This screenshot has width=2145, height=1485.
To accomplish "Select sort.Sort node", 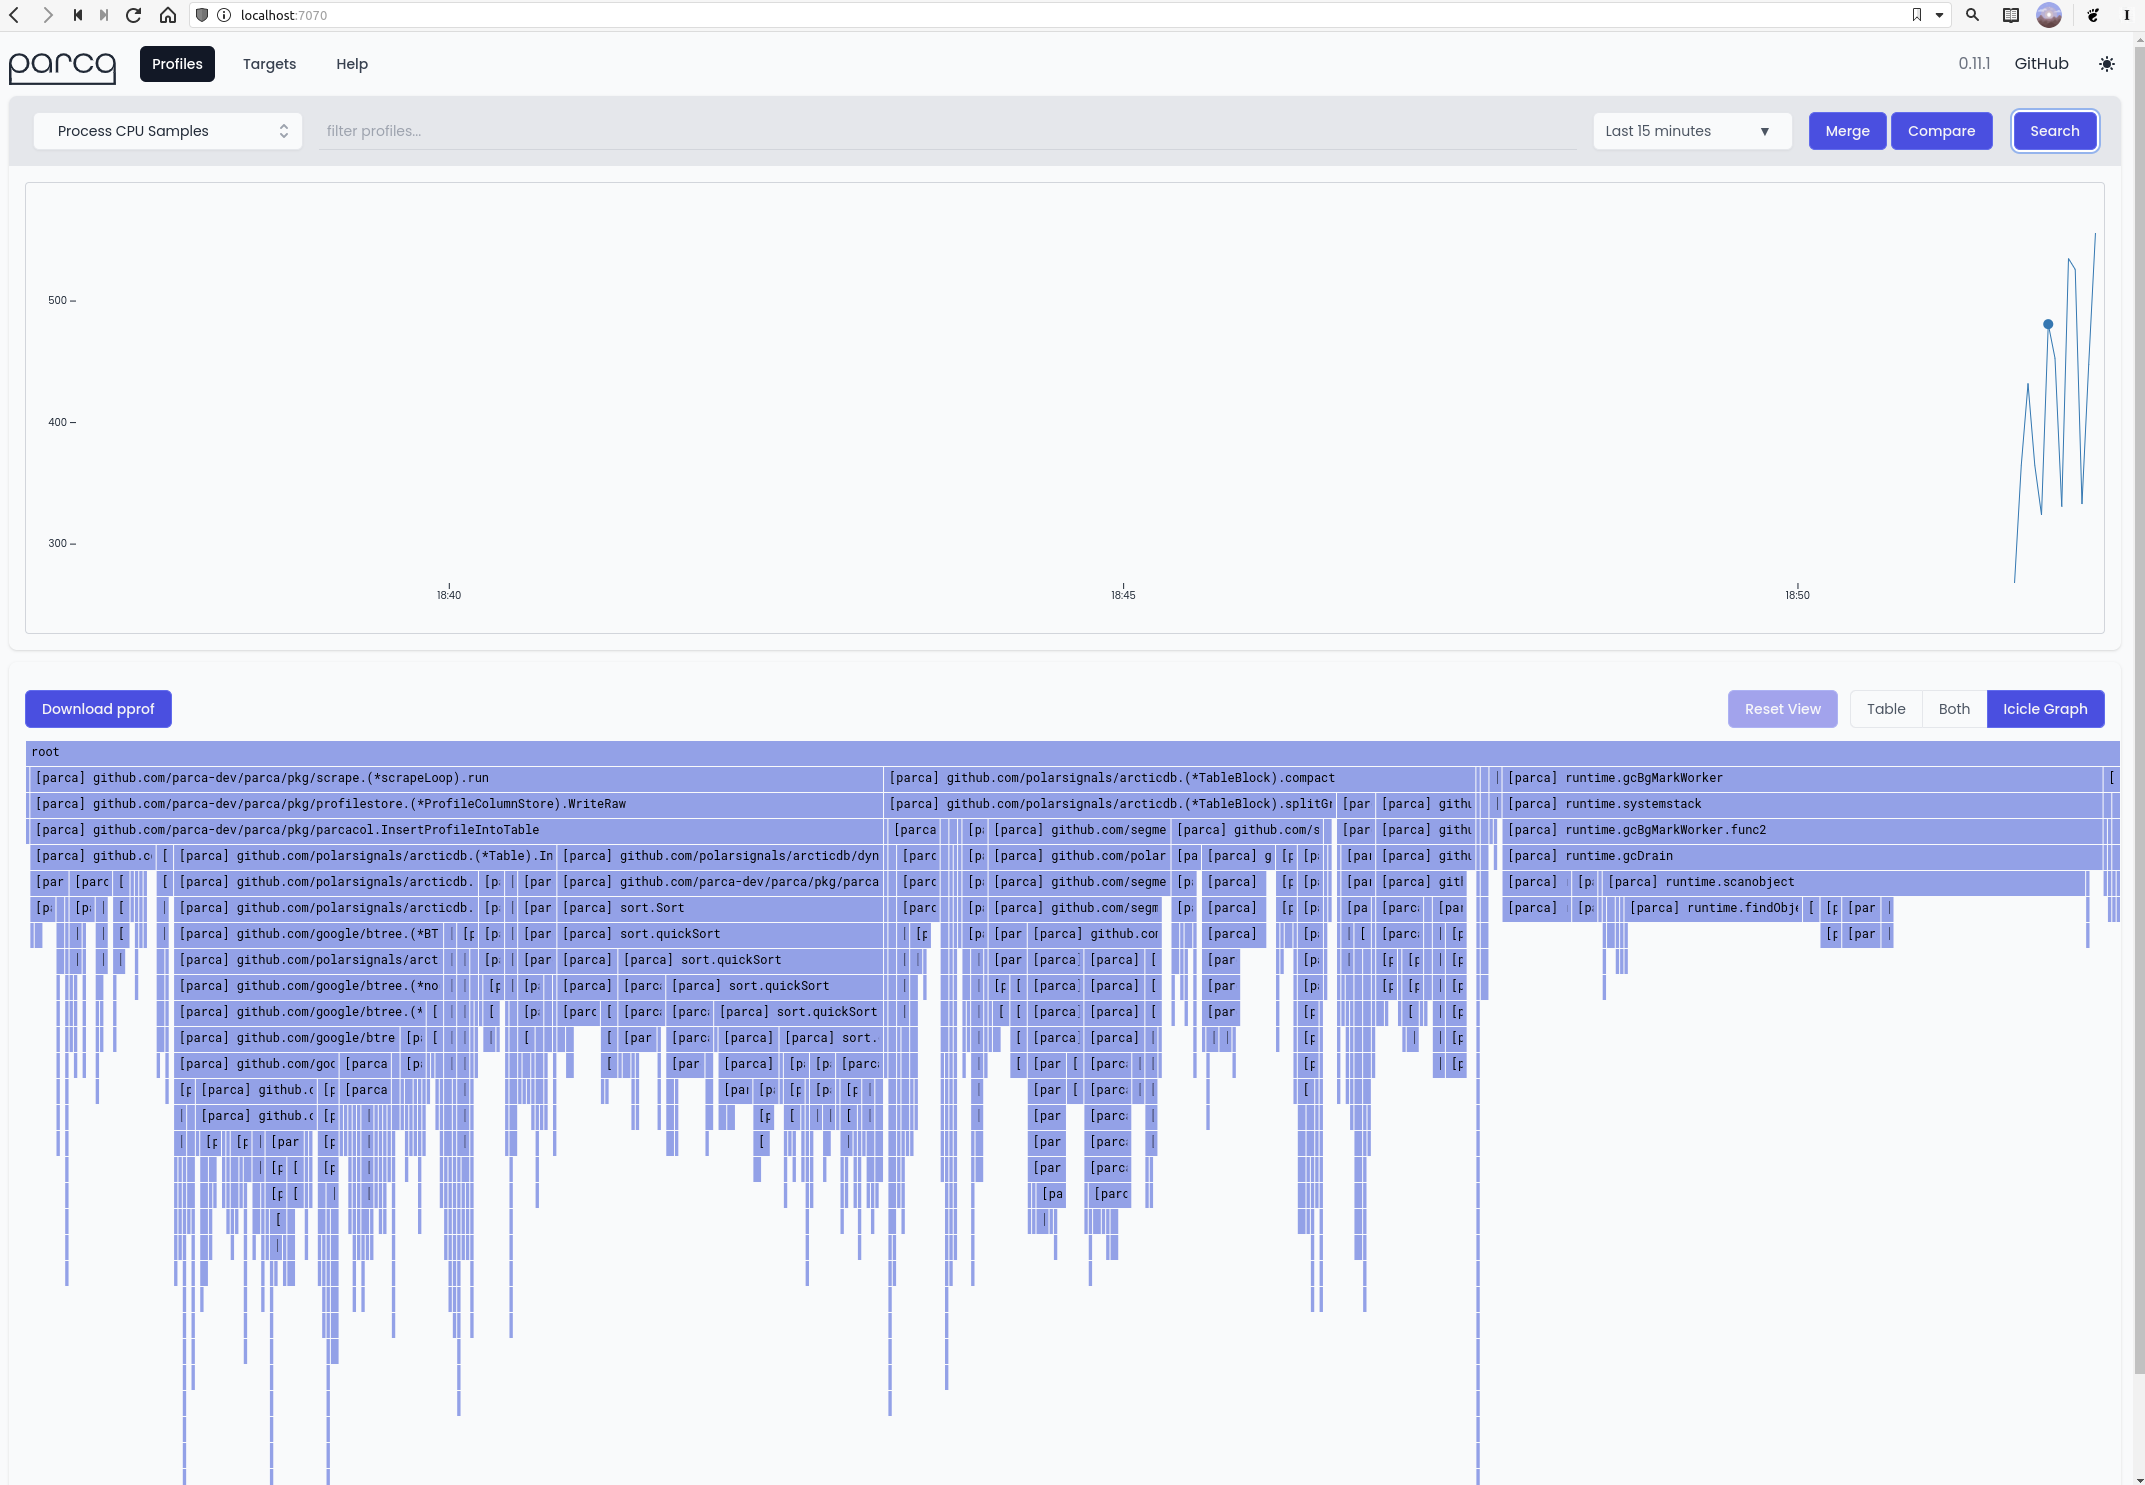I will (x=719, y=908).
